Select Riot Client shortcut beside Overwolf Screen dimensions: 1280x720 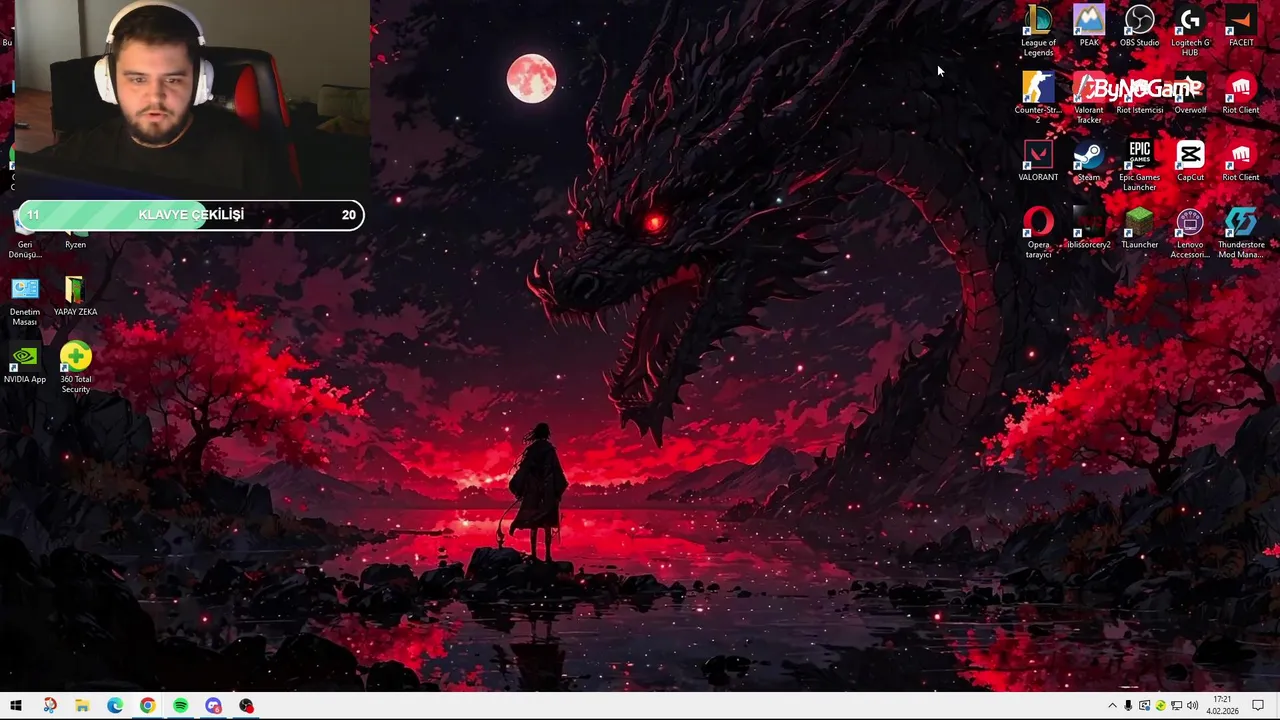(x=1241, y=94)
